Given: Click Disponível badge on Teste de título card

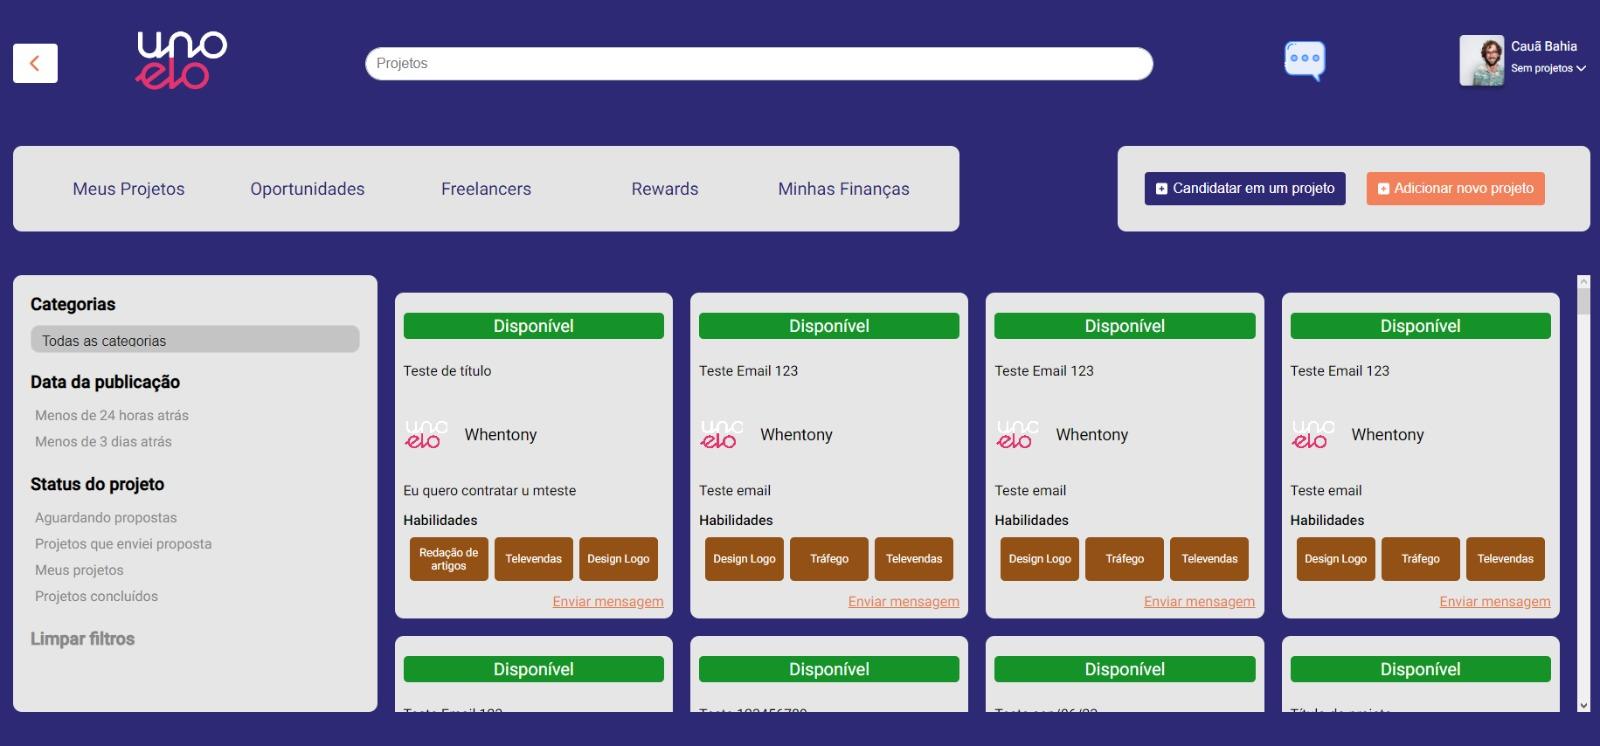Looking at the screenshot, I should tap(534, 326).
